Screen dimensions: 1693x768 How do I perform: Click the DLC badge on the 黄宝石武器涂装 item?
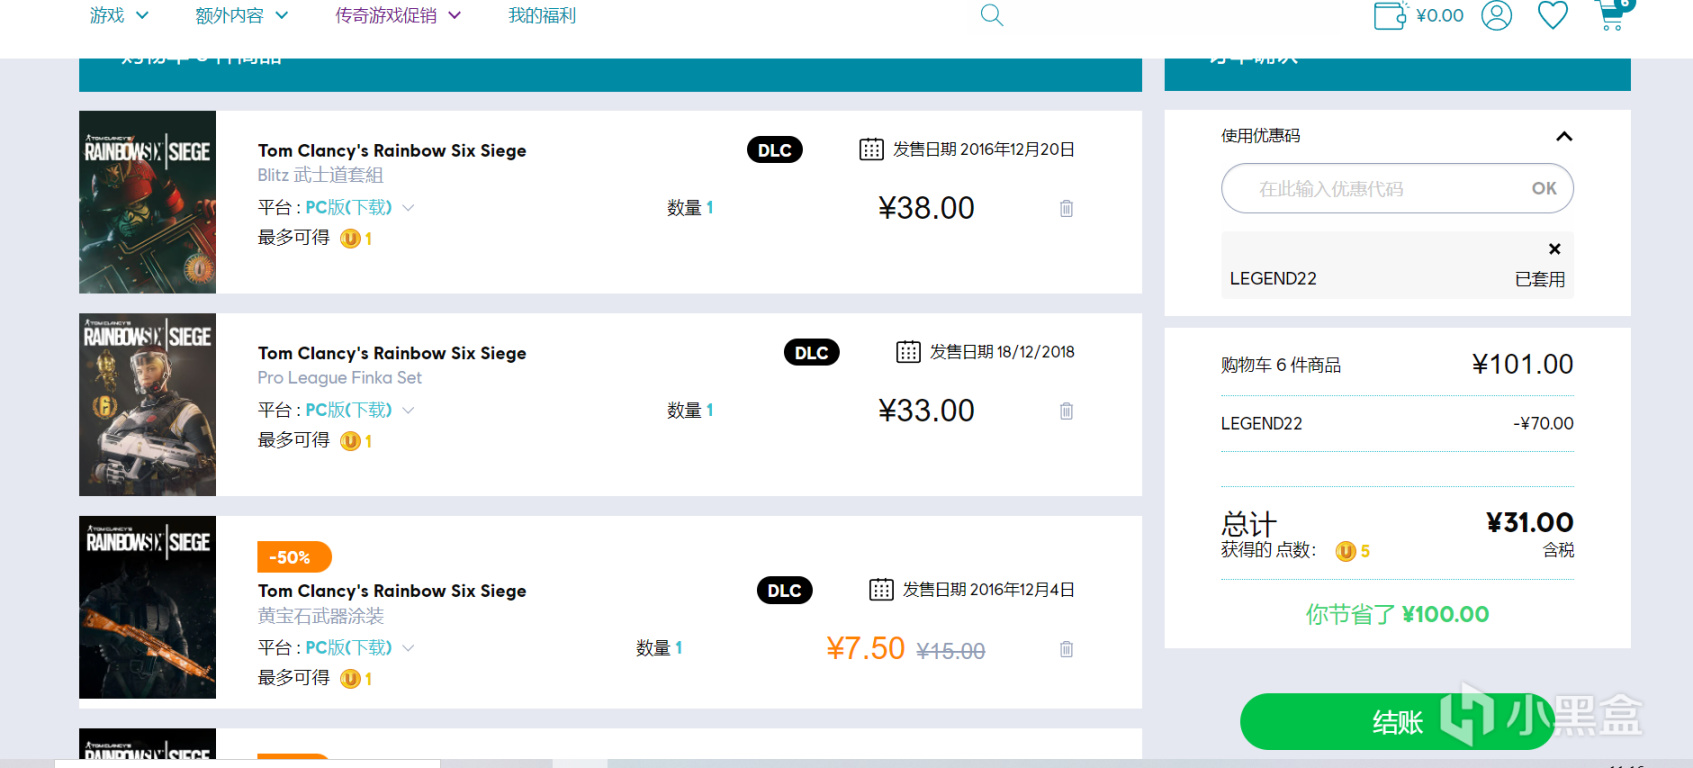tap(784, 590)
